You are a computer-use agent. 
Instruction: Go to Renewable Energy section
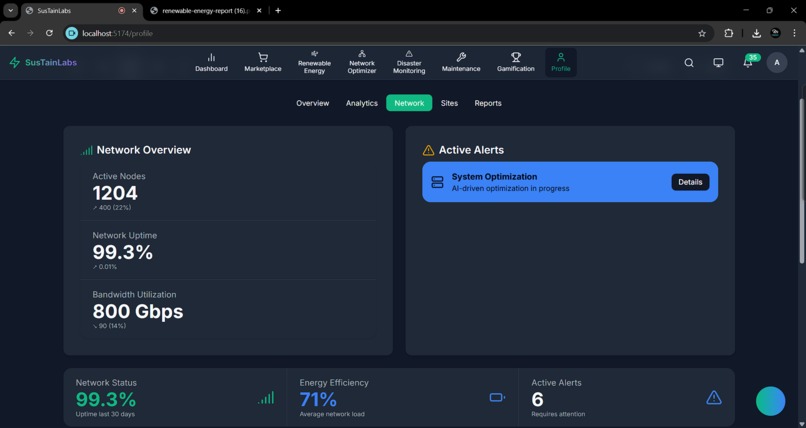point(314,62)
